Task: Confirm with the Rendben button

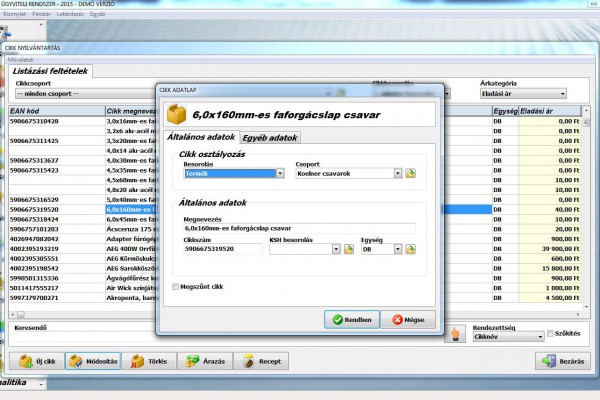Action: tap(350, 320)
